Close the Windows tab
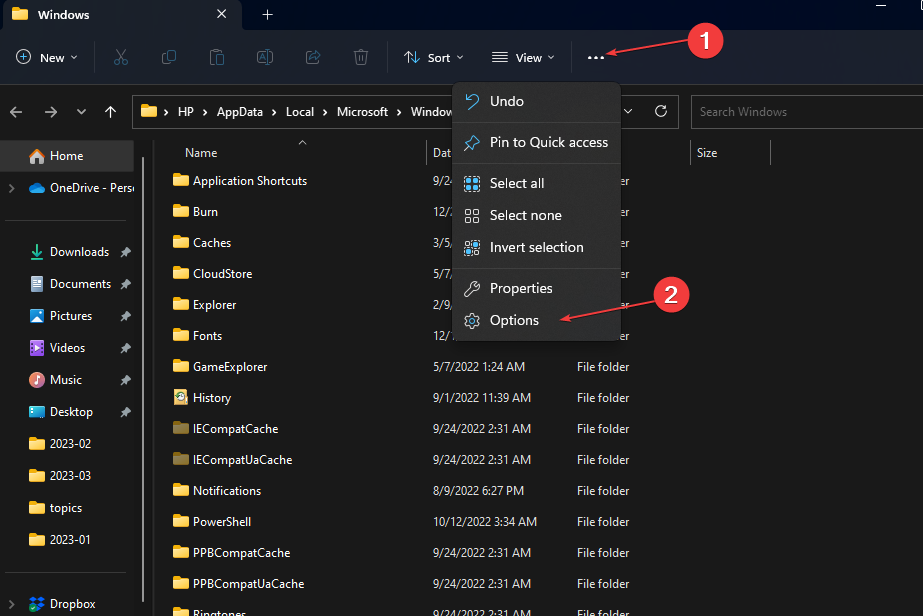This screenshot has height=616, width=923. pos(221,14)
